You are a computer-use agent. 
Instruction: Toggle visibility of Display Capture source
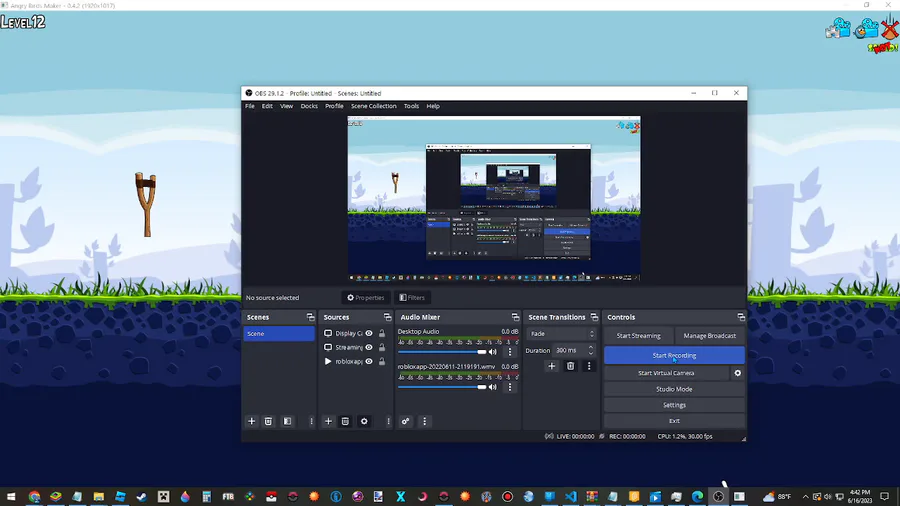(x=369, y=333)
